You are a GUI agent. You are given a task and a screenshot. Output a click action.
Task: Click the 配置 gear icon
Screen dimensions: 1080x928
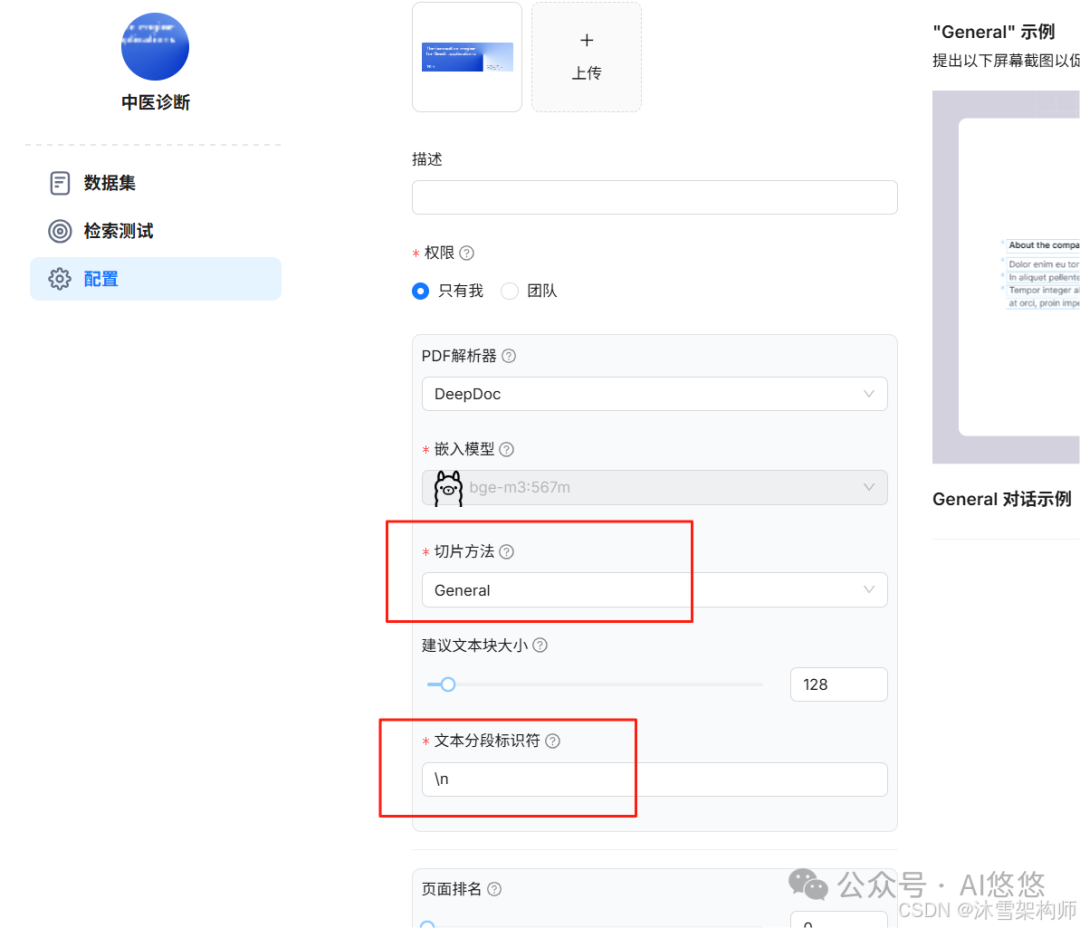coord(60,279)
